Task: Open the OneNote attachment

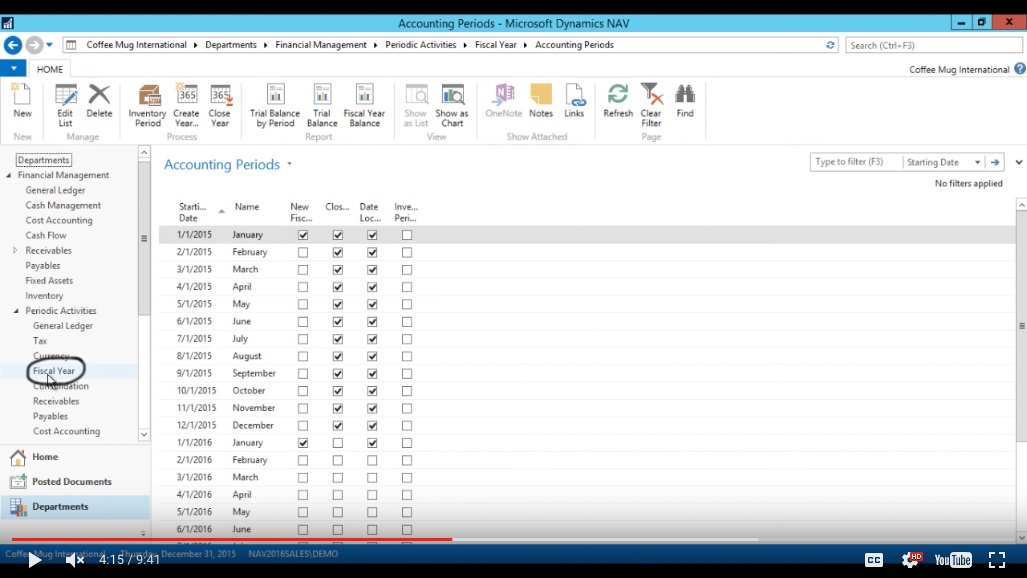Action: (x=504, y=100)
